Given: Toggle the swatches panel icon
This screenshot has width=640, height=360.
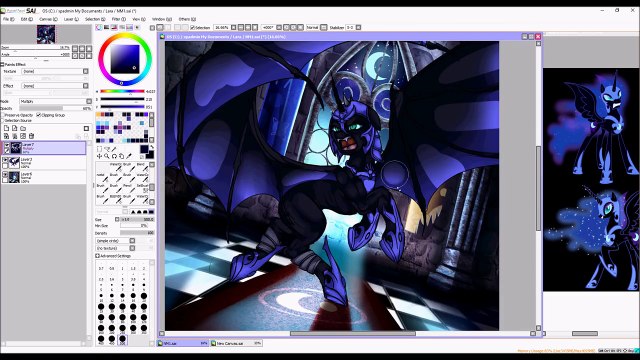Looking at the screenshot, I should coord(129,27).
